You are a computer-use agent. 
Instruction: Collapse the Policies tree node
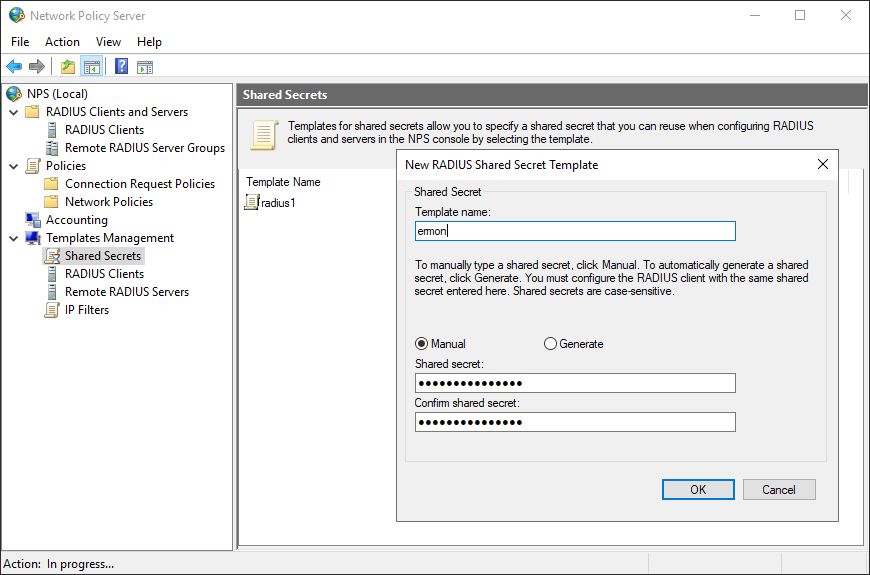(14, 166)
